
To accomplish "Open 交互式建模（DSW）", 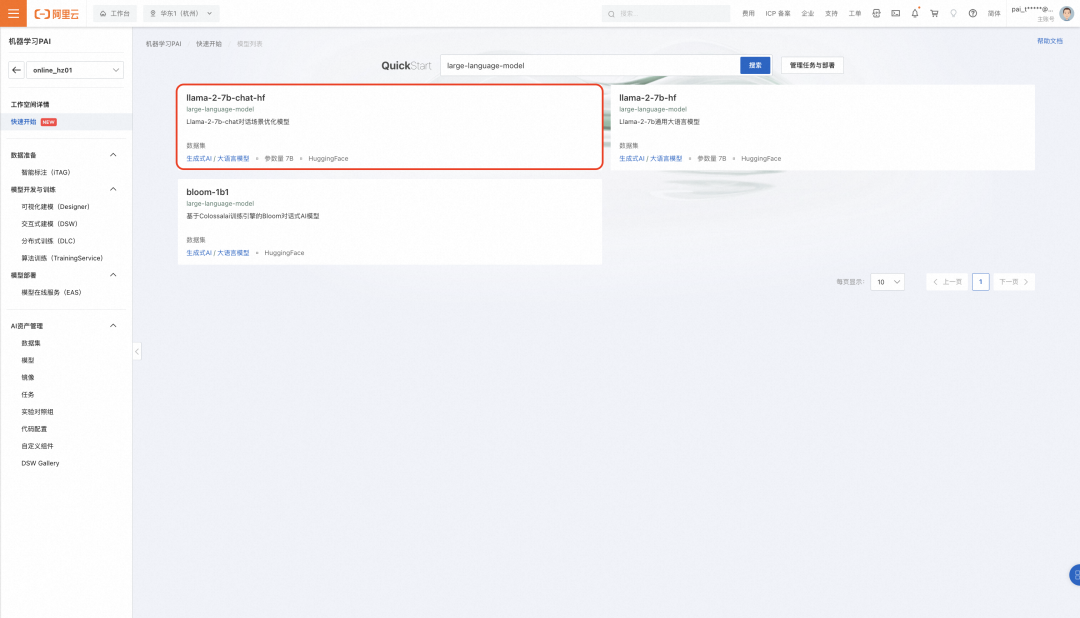I will 49,224.
